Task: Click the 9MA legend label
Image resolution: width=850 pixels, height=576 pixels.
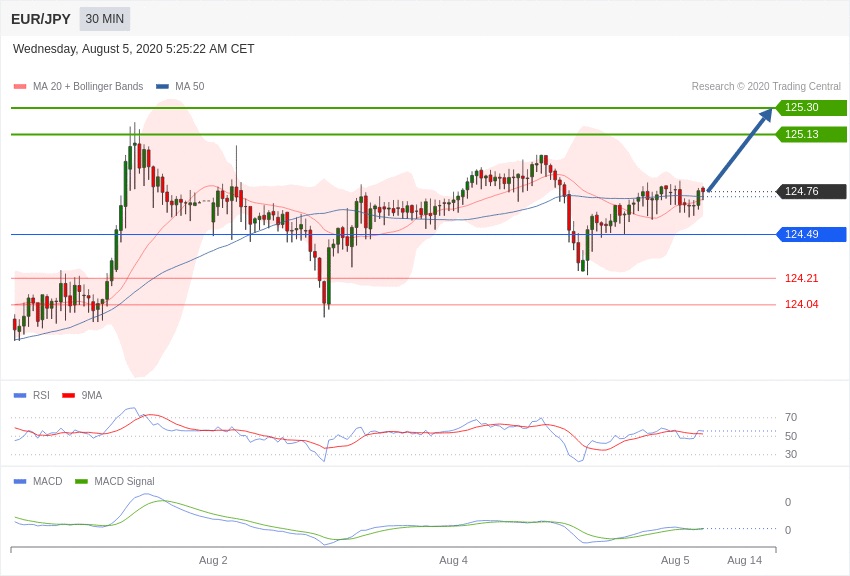Action: point(92,396)
